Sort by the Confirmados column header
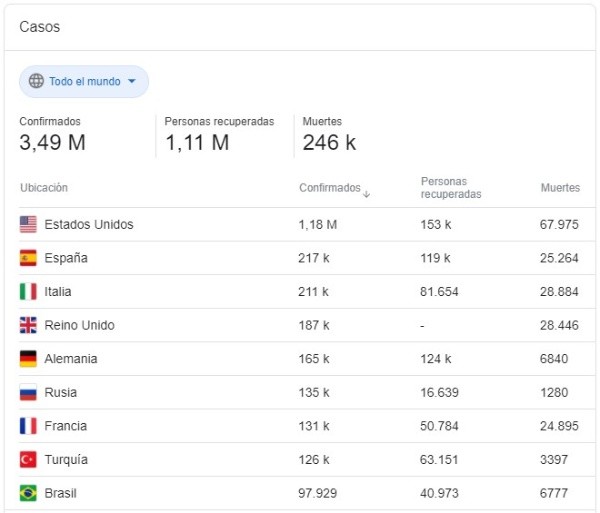600x513 pixels. tap(330, 188)
